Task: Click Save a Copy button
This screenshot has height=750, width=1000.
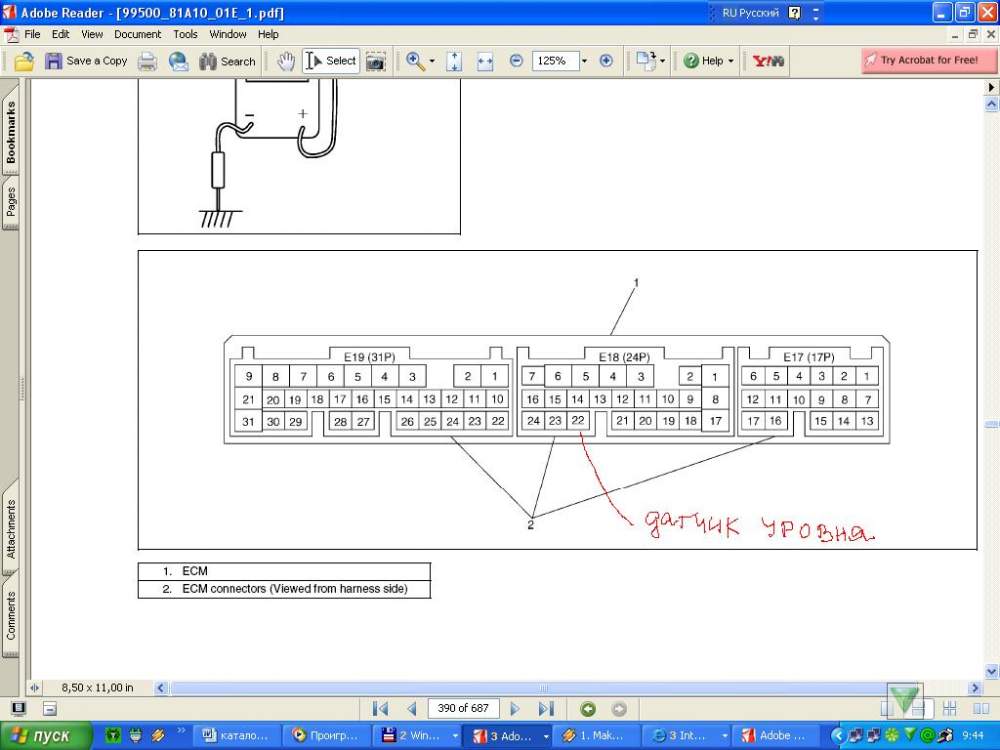Action: [x=86, y=61]
